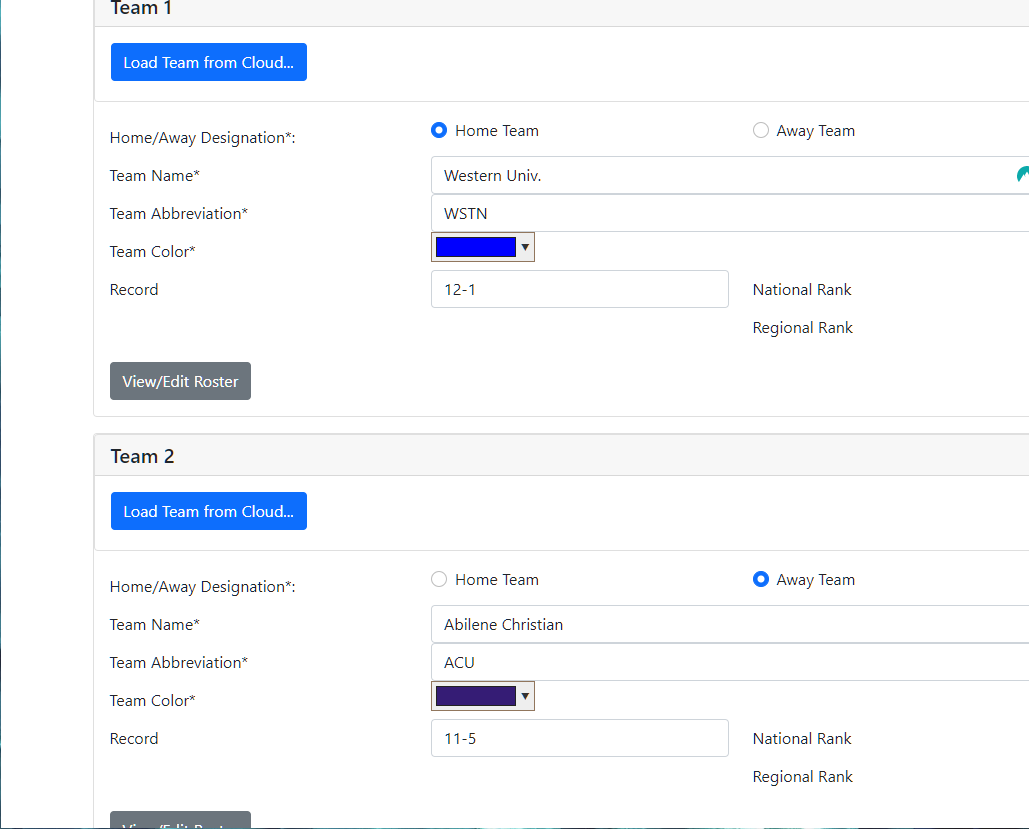Click the Team 2 panel header

560,456
